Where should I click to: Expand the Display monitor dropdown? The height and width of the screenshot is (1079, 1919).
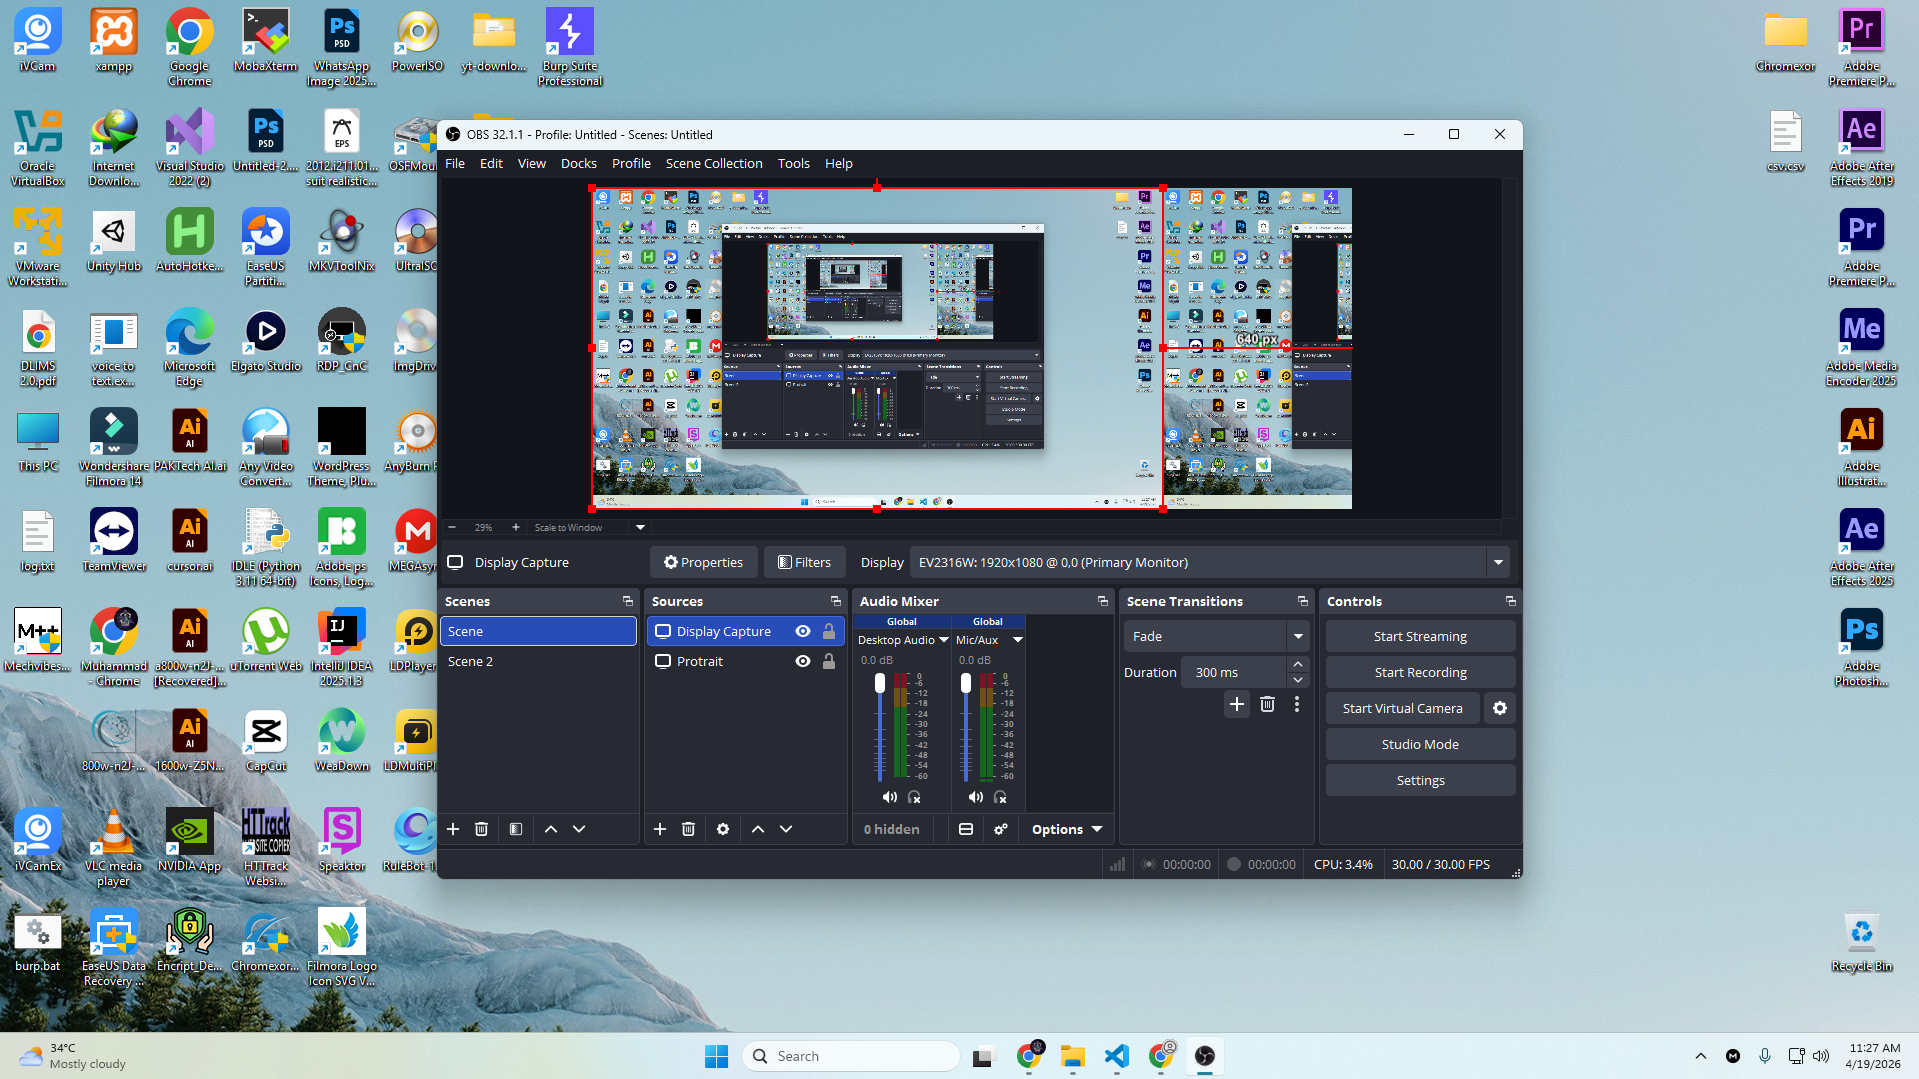(1498, 562)
